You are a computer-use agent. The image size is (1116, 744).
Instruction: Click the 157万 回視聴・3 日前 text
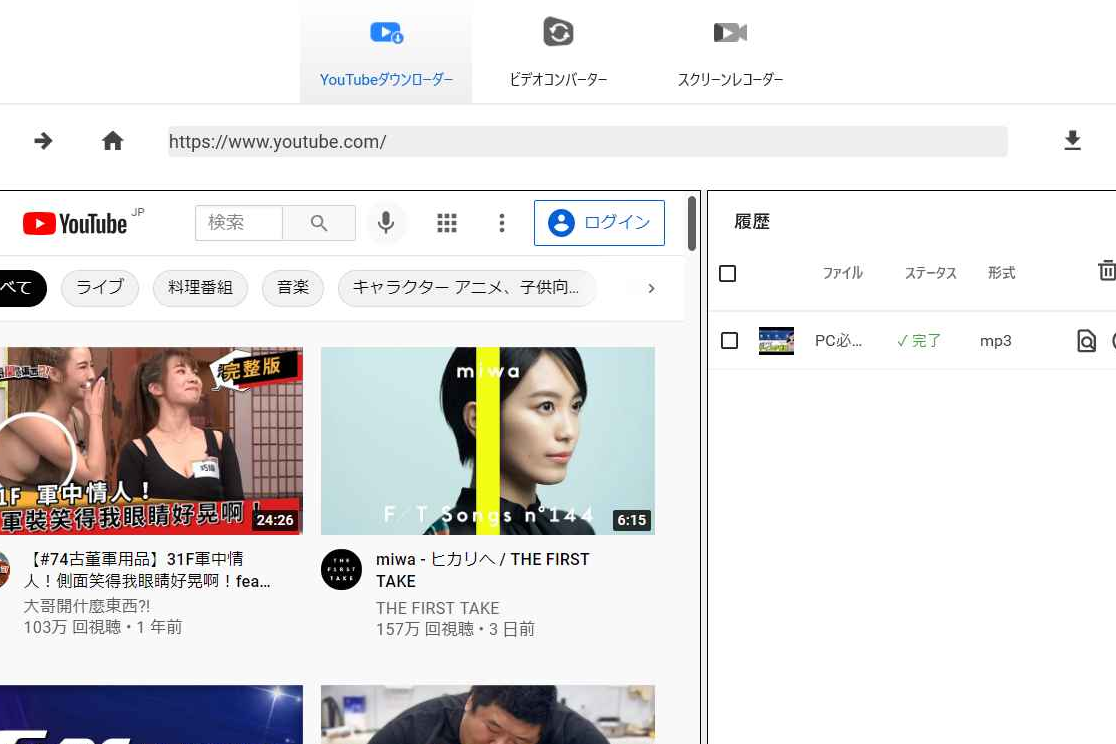click(x=456, y=629)
